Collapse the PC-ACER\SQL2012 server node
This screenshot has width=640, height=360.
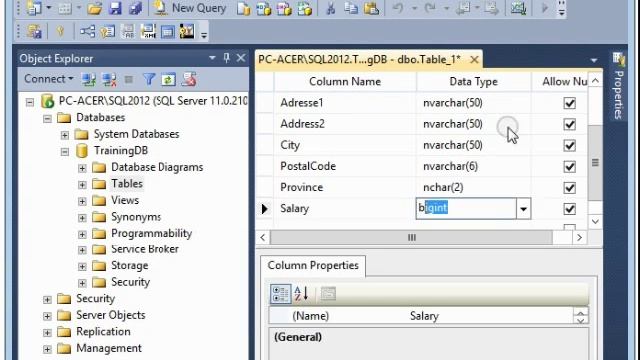pyautogui.click(x=30, y=102)
